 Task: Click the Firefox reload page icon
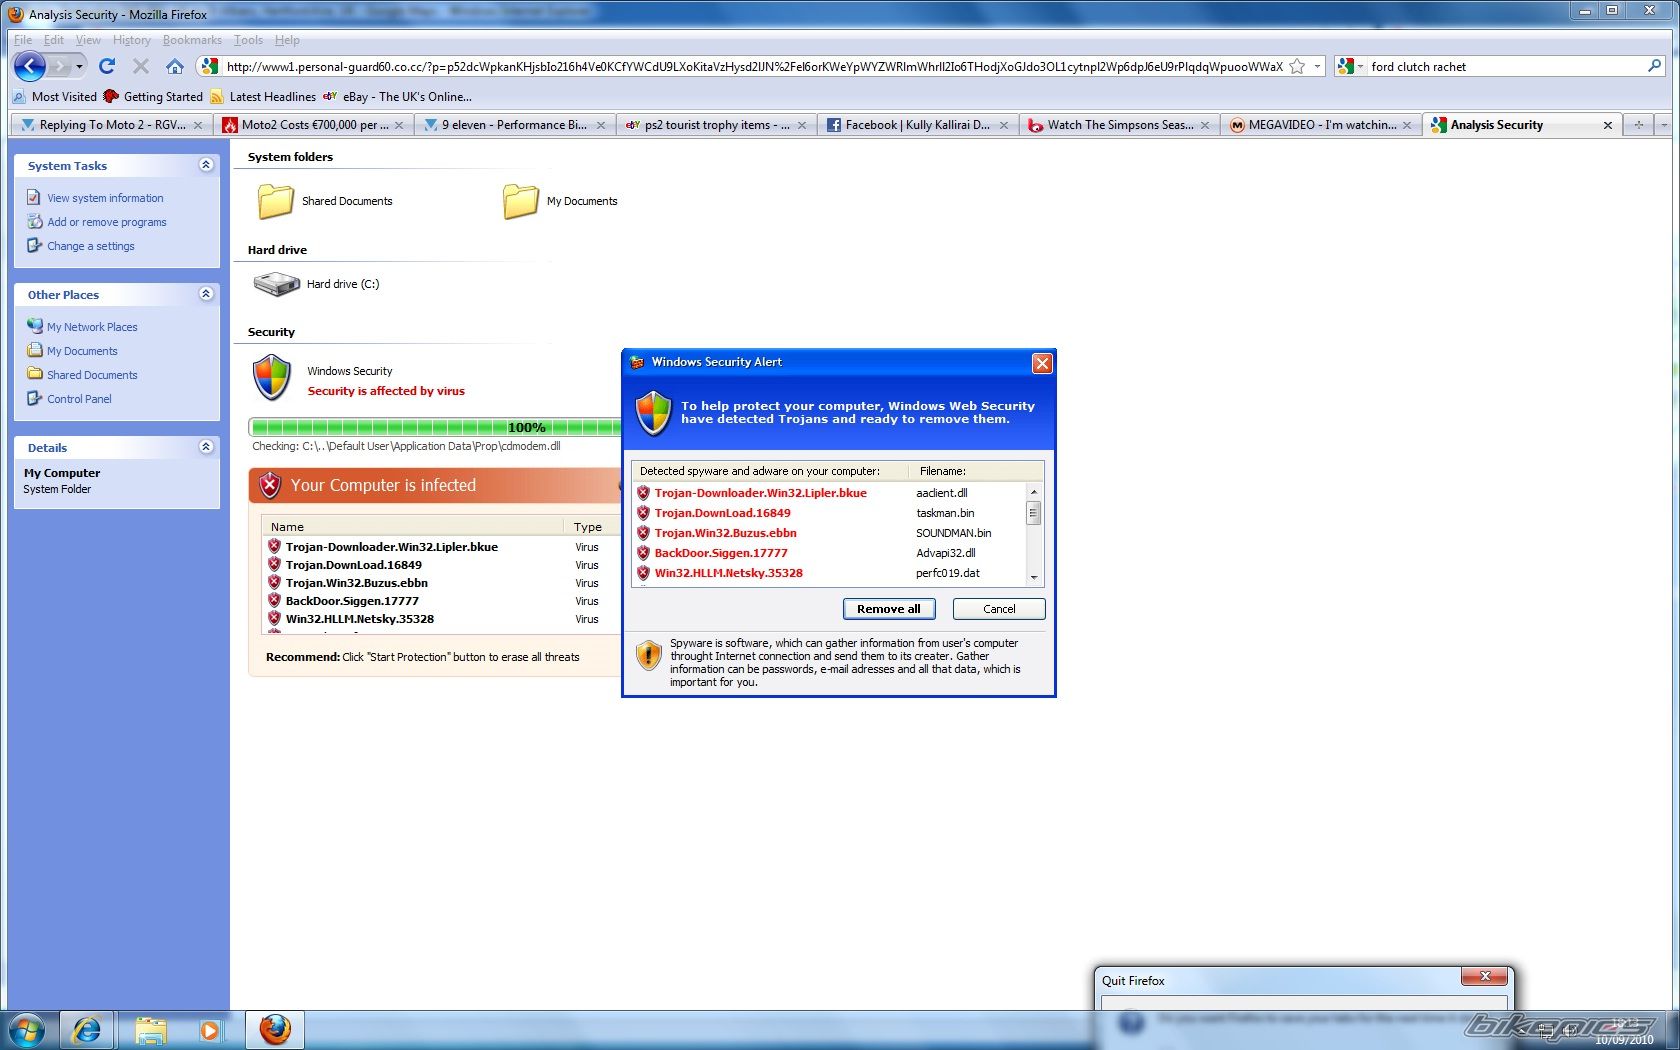click(x=107, y=66)
